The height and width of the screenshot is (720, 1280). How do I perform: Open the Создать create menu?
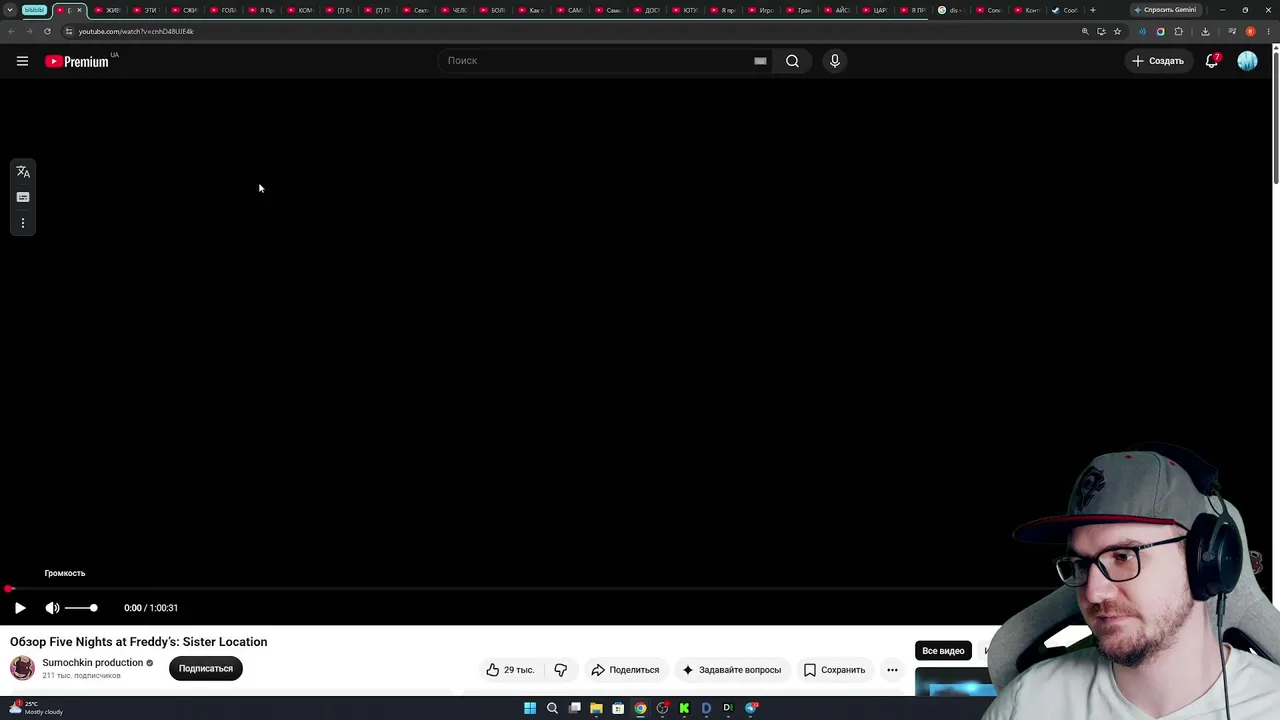[1158, 61]
